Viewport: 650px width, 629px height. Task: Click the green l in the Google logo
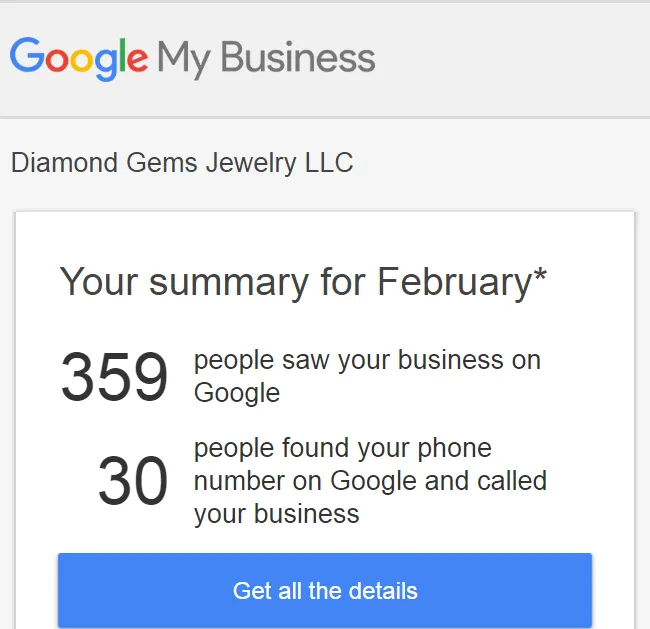(x=122, y=55)
